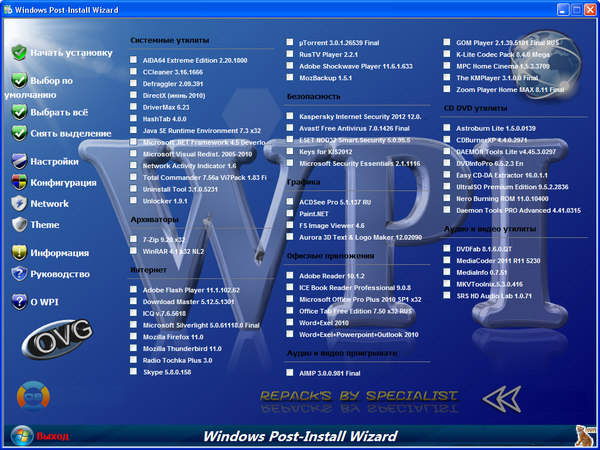This screenshot has height=450, width=600.
Task: Click the green check shield next to Выбрать всё
Action: [19, 112]
